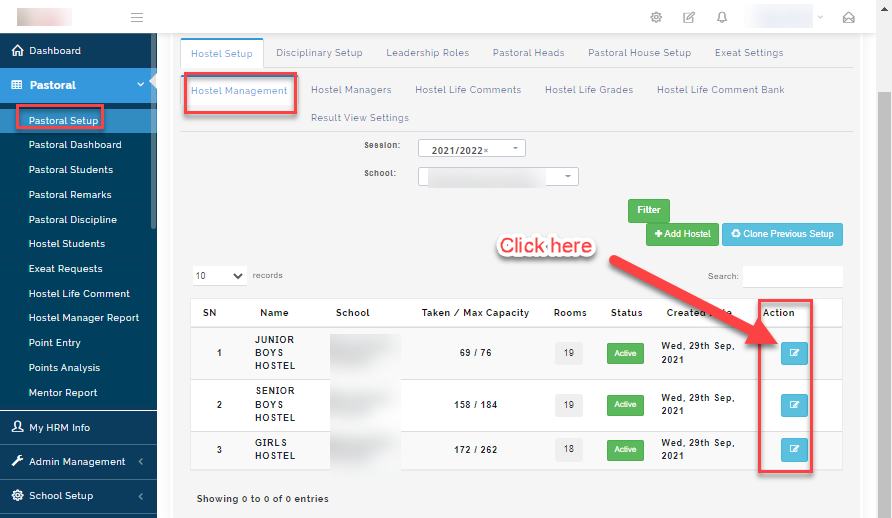892x518 pixels.
Task: Go to Point Entry
Action: point(55,342)
